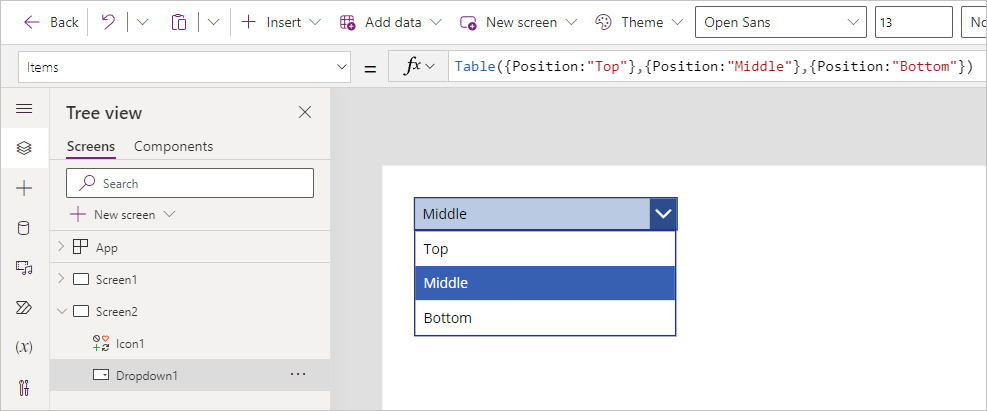The height and width of the screenshot is (411, 987).
Task: Click the Insert plus icon in left rail
Action: 24,188
